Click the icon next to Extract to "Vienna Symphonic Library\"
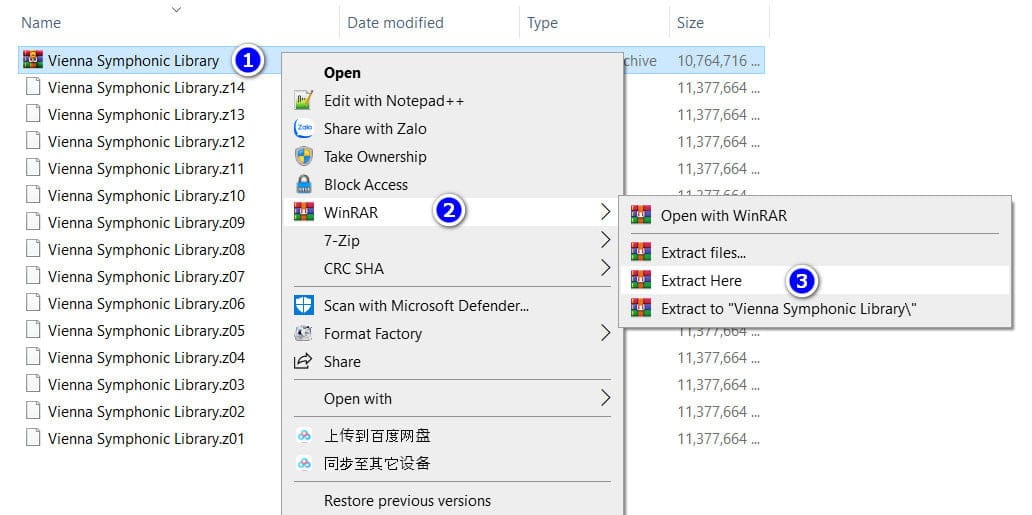This screenshot has width=1032, height=515. click(640, 308)
